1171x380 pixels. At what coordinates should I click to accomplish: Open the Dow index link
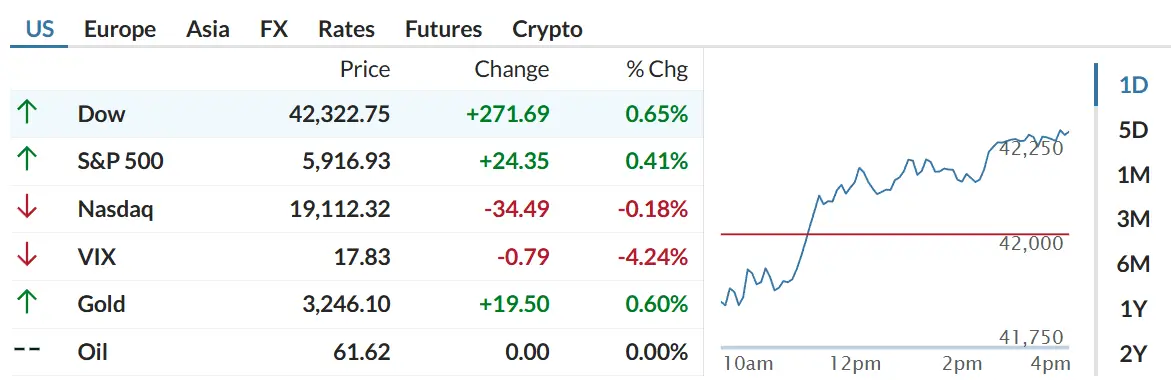click(x=102, y=114)
